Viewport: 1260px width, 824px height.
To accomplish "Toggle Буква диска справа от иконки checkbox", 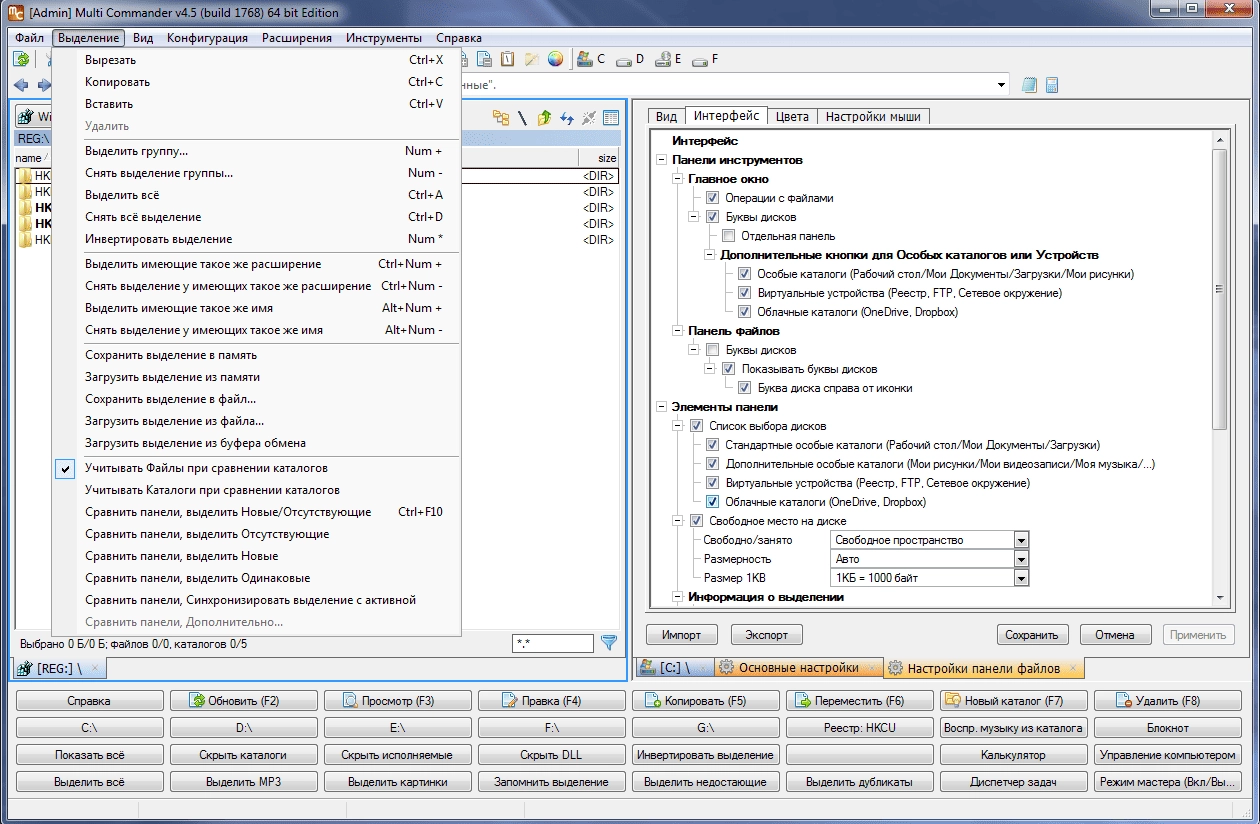I will pyautogui.click(x=744, y=388).
